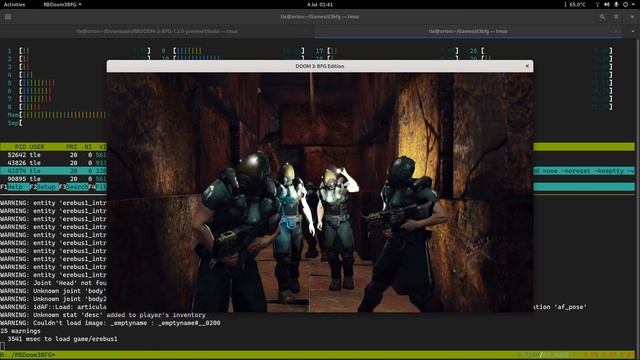Close the DOOM 3: BFG Edition window
This screenshot has width=640, height=360.
point(527,66)
